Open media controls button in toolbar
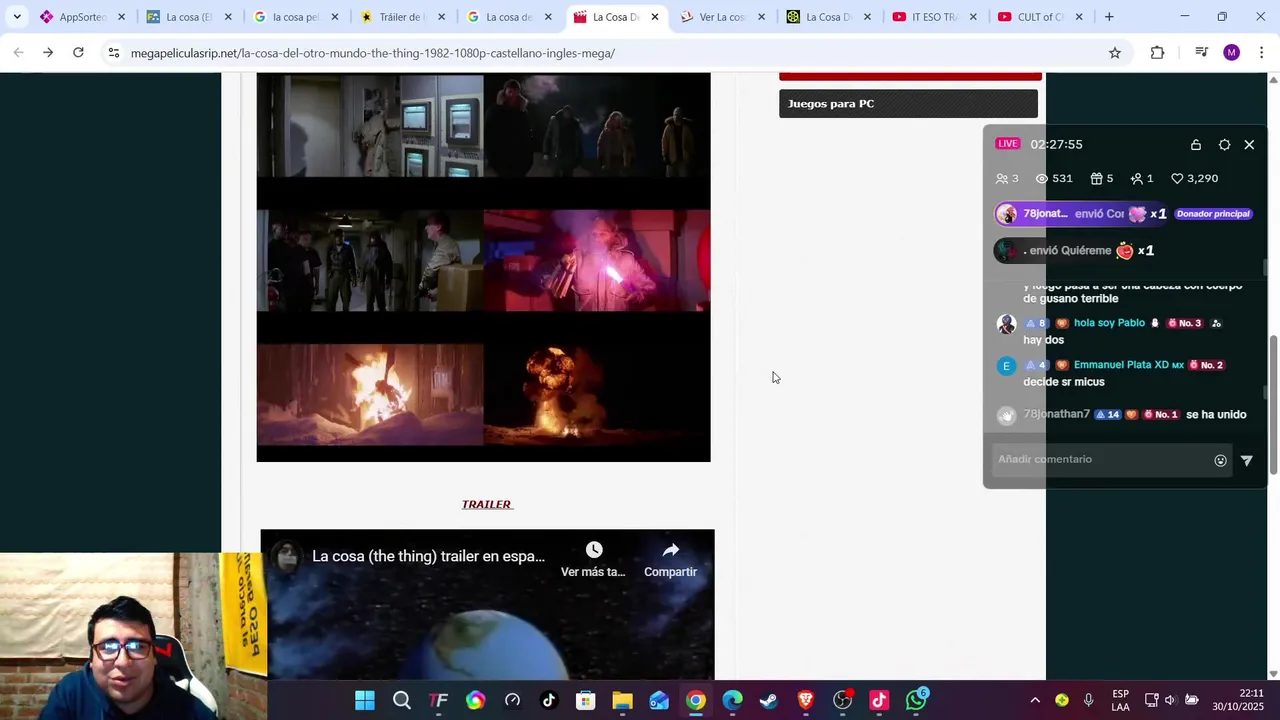 pos(1201,53)
